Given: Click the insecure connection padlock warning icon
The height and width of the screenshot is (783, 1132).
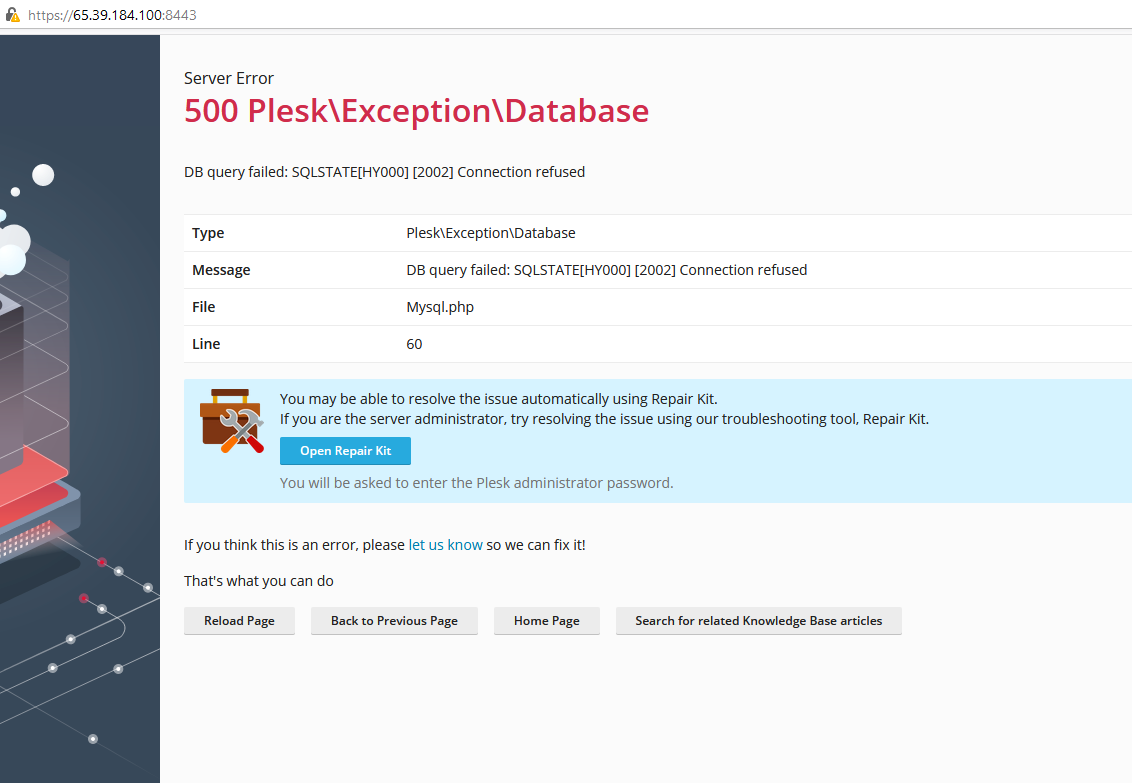Looking at the screenshot, I should 13,15.
